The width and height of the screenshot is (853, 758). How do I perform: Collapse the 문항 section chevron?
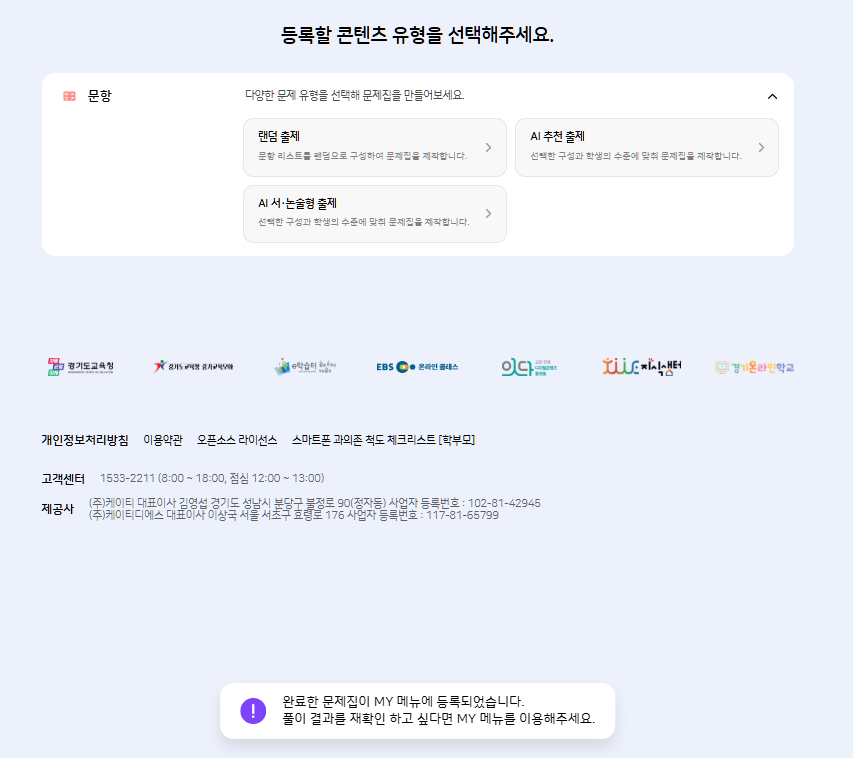(771, 97)
